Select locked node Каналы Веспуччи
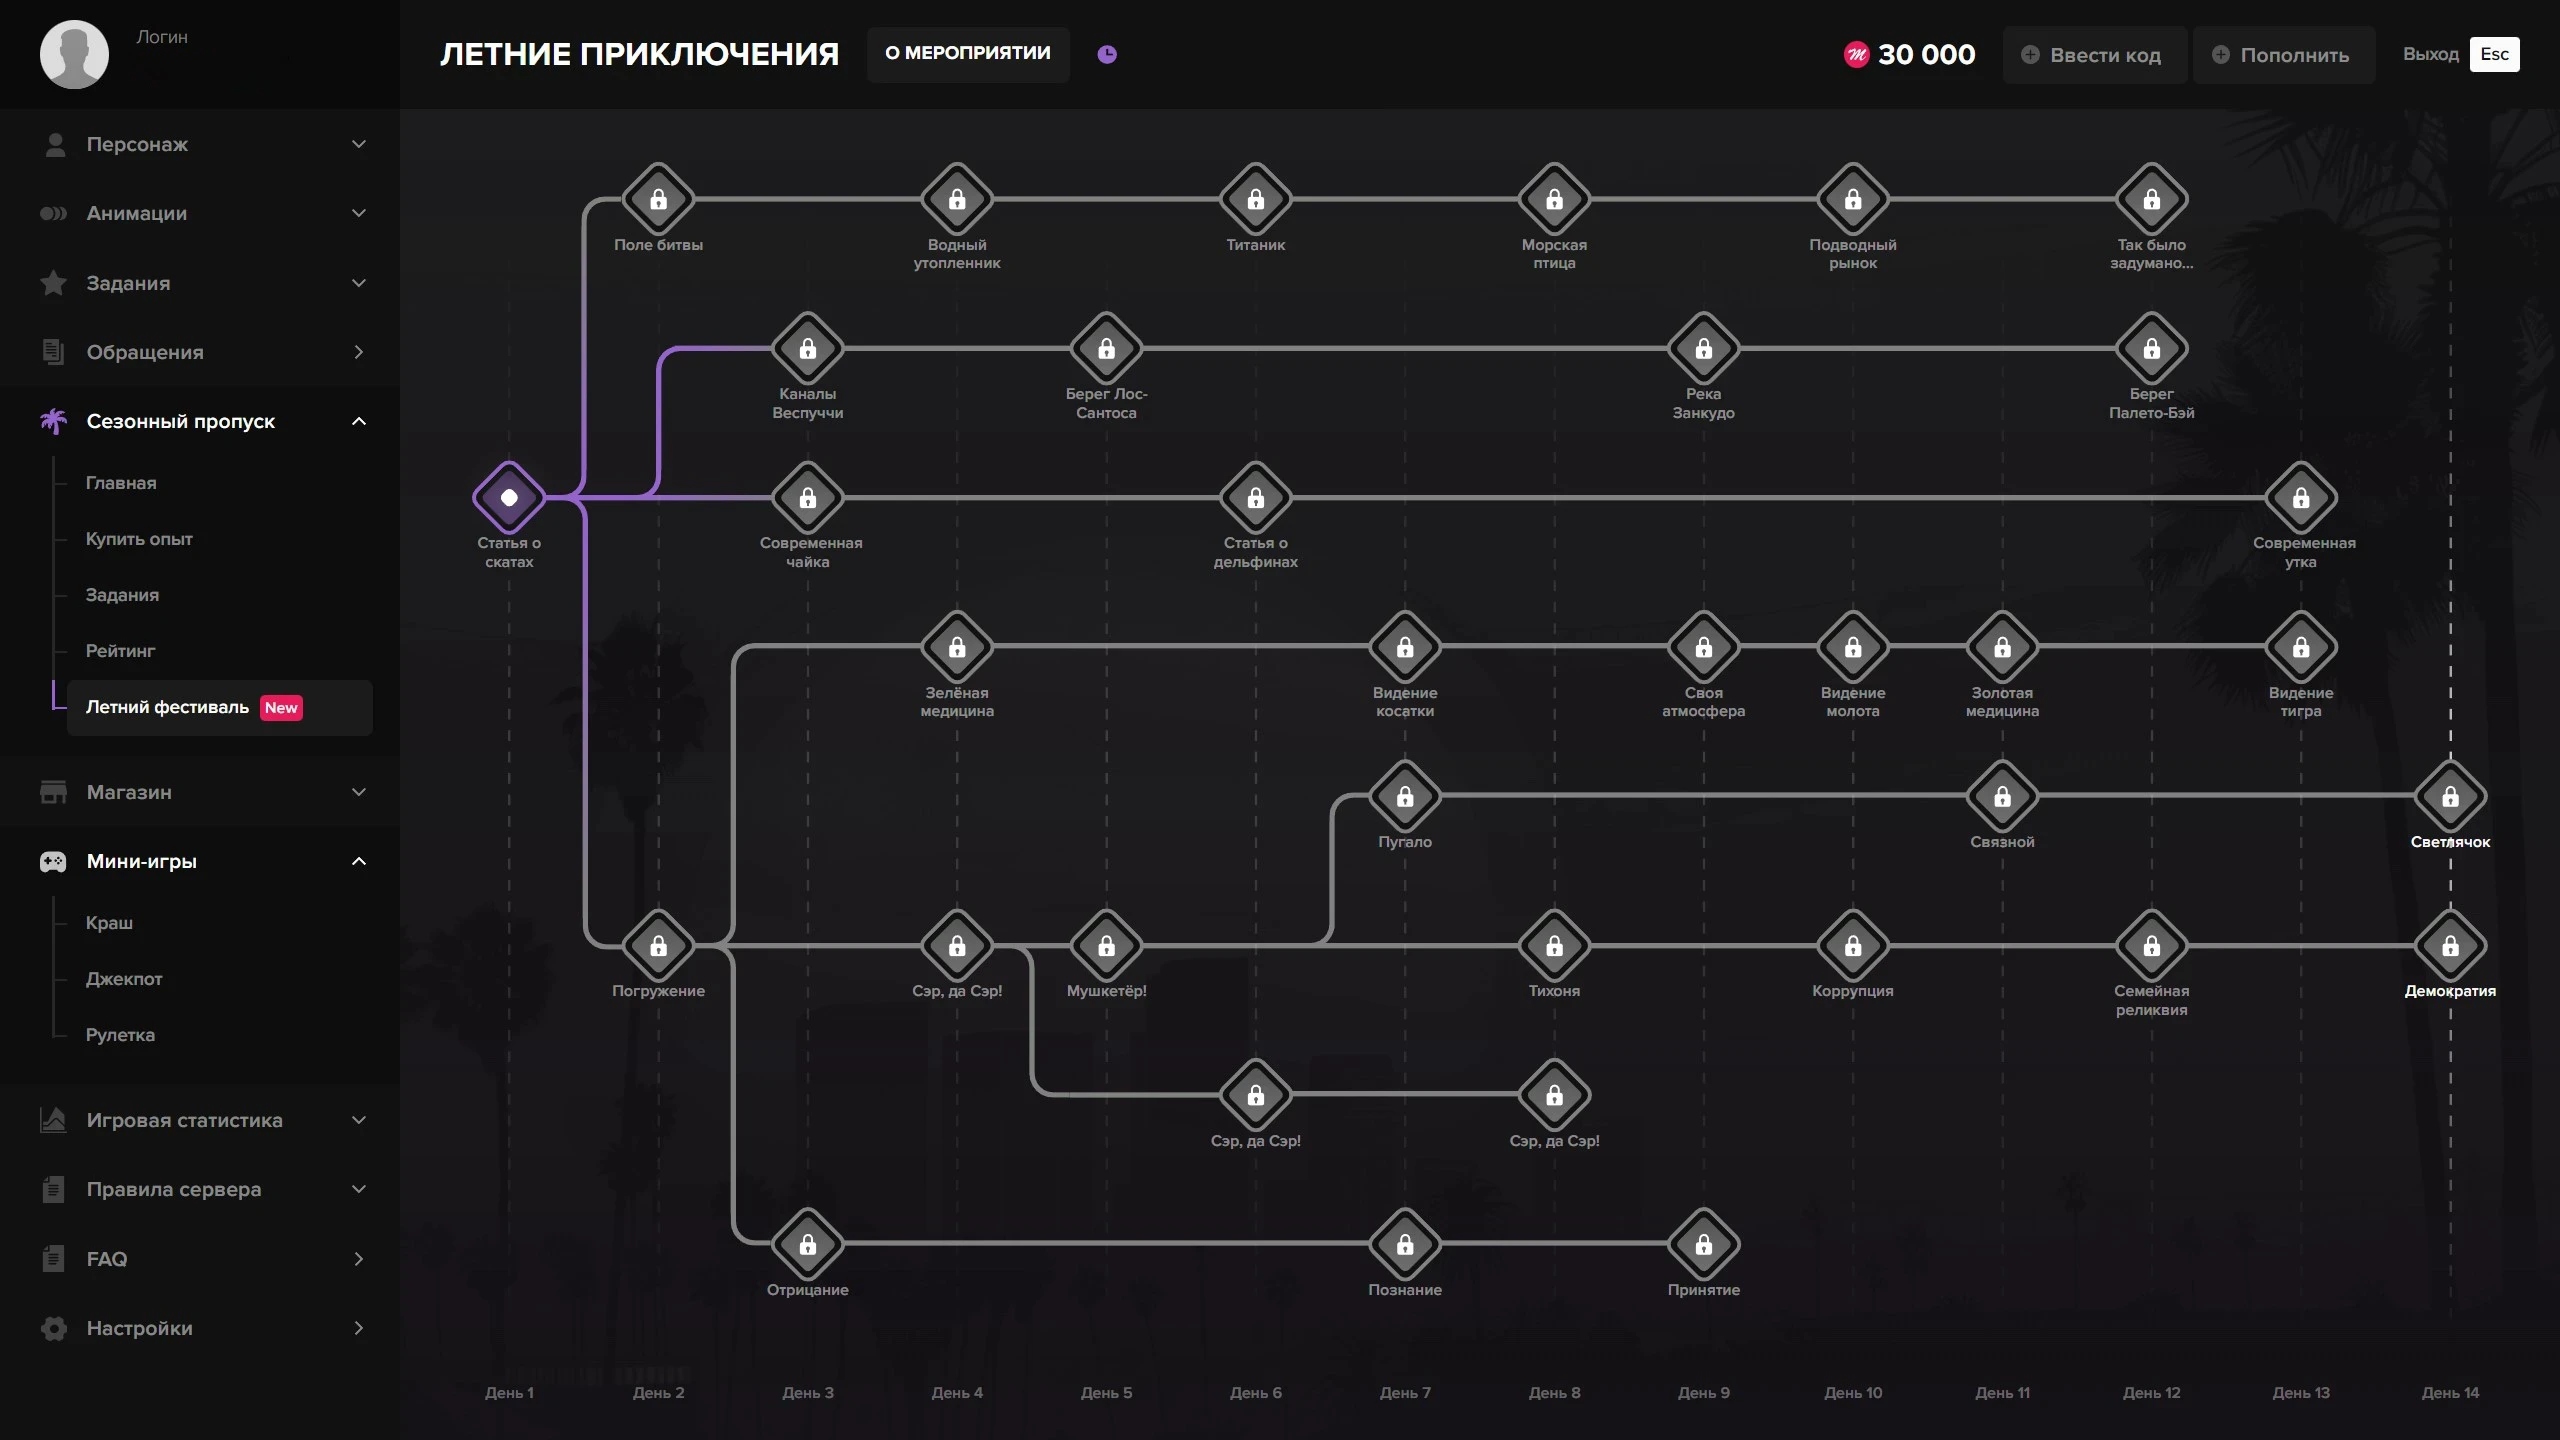The width and height of the screenshot is (2560, 1440). point(807,348)
